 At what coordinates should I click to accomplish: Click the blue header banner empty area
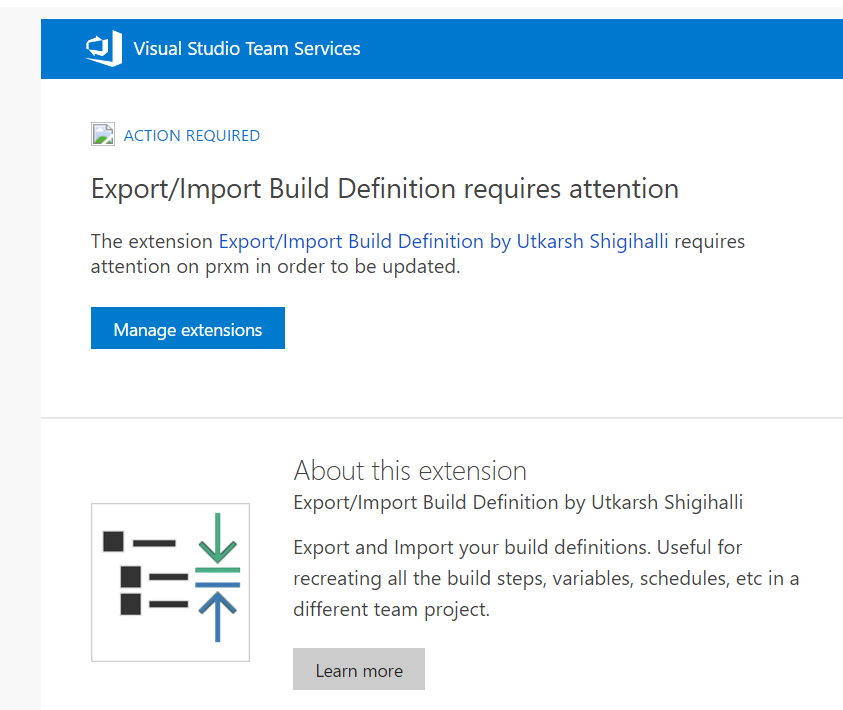(x=601, y=49)
